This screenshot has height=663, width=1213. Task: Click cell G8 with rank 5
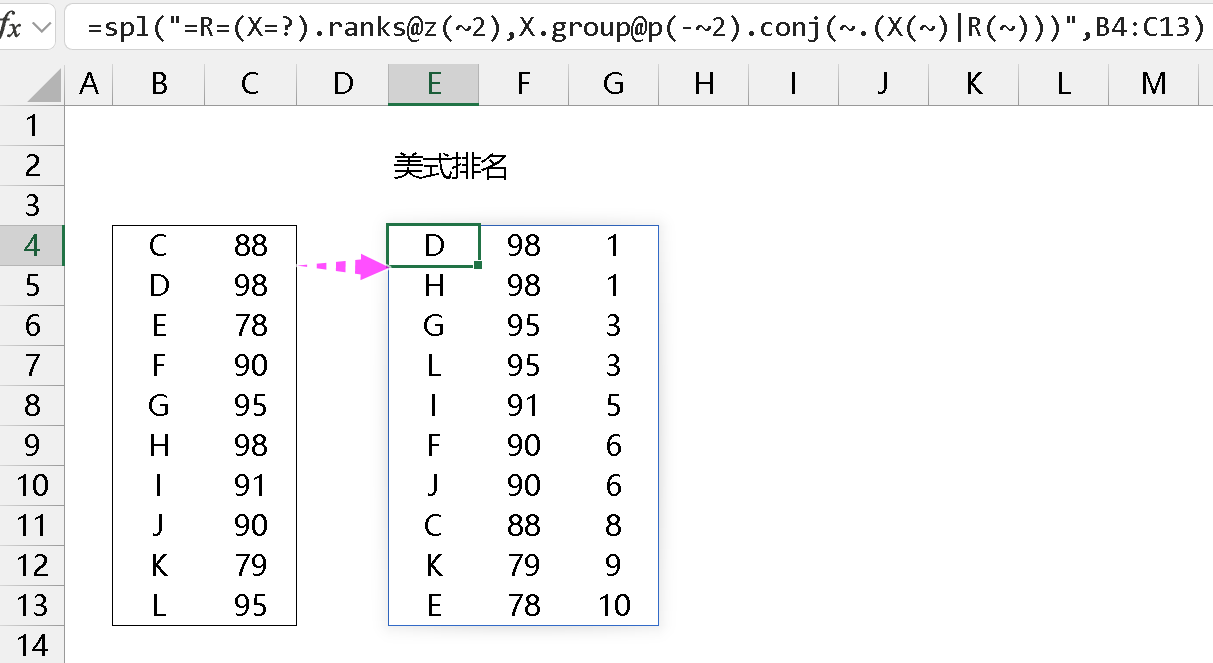coord(613,406)
